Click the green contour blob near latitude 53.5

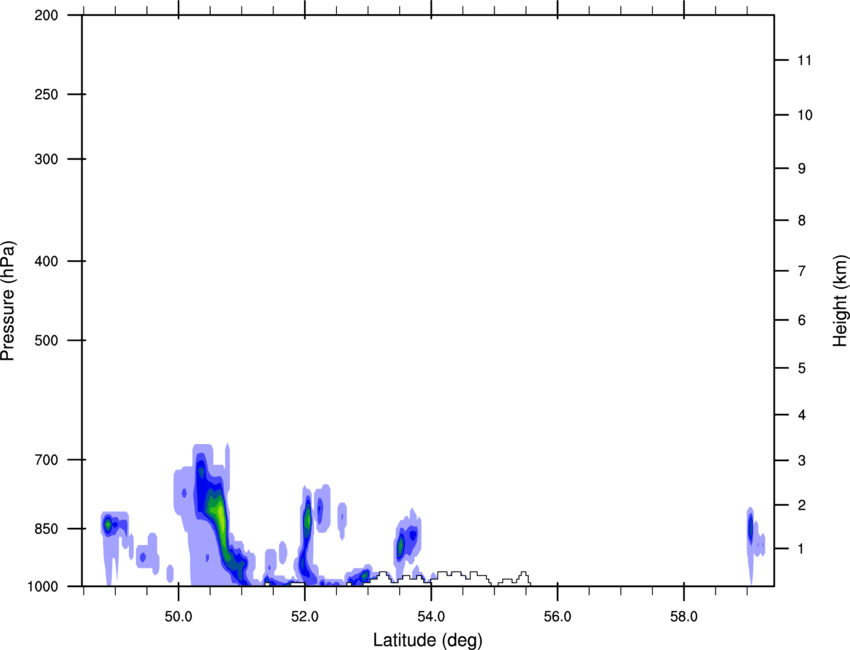[401, 545]
